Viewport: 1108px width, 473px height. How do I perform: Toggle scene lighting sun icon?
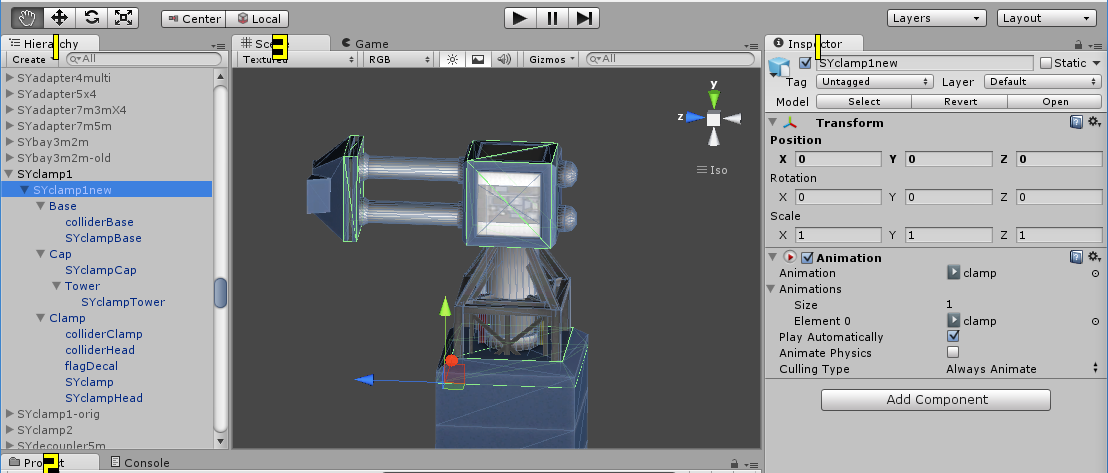(x=452, y=59)
